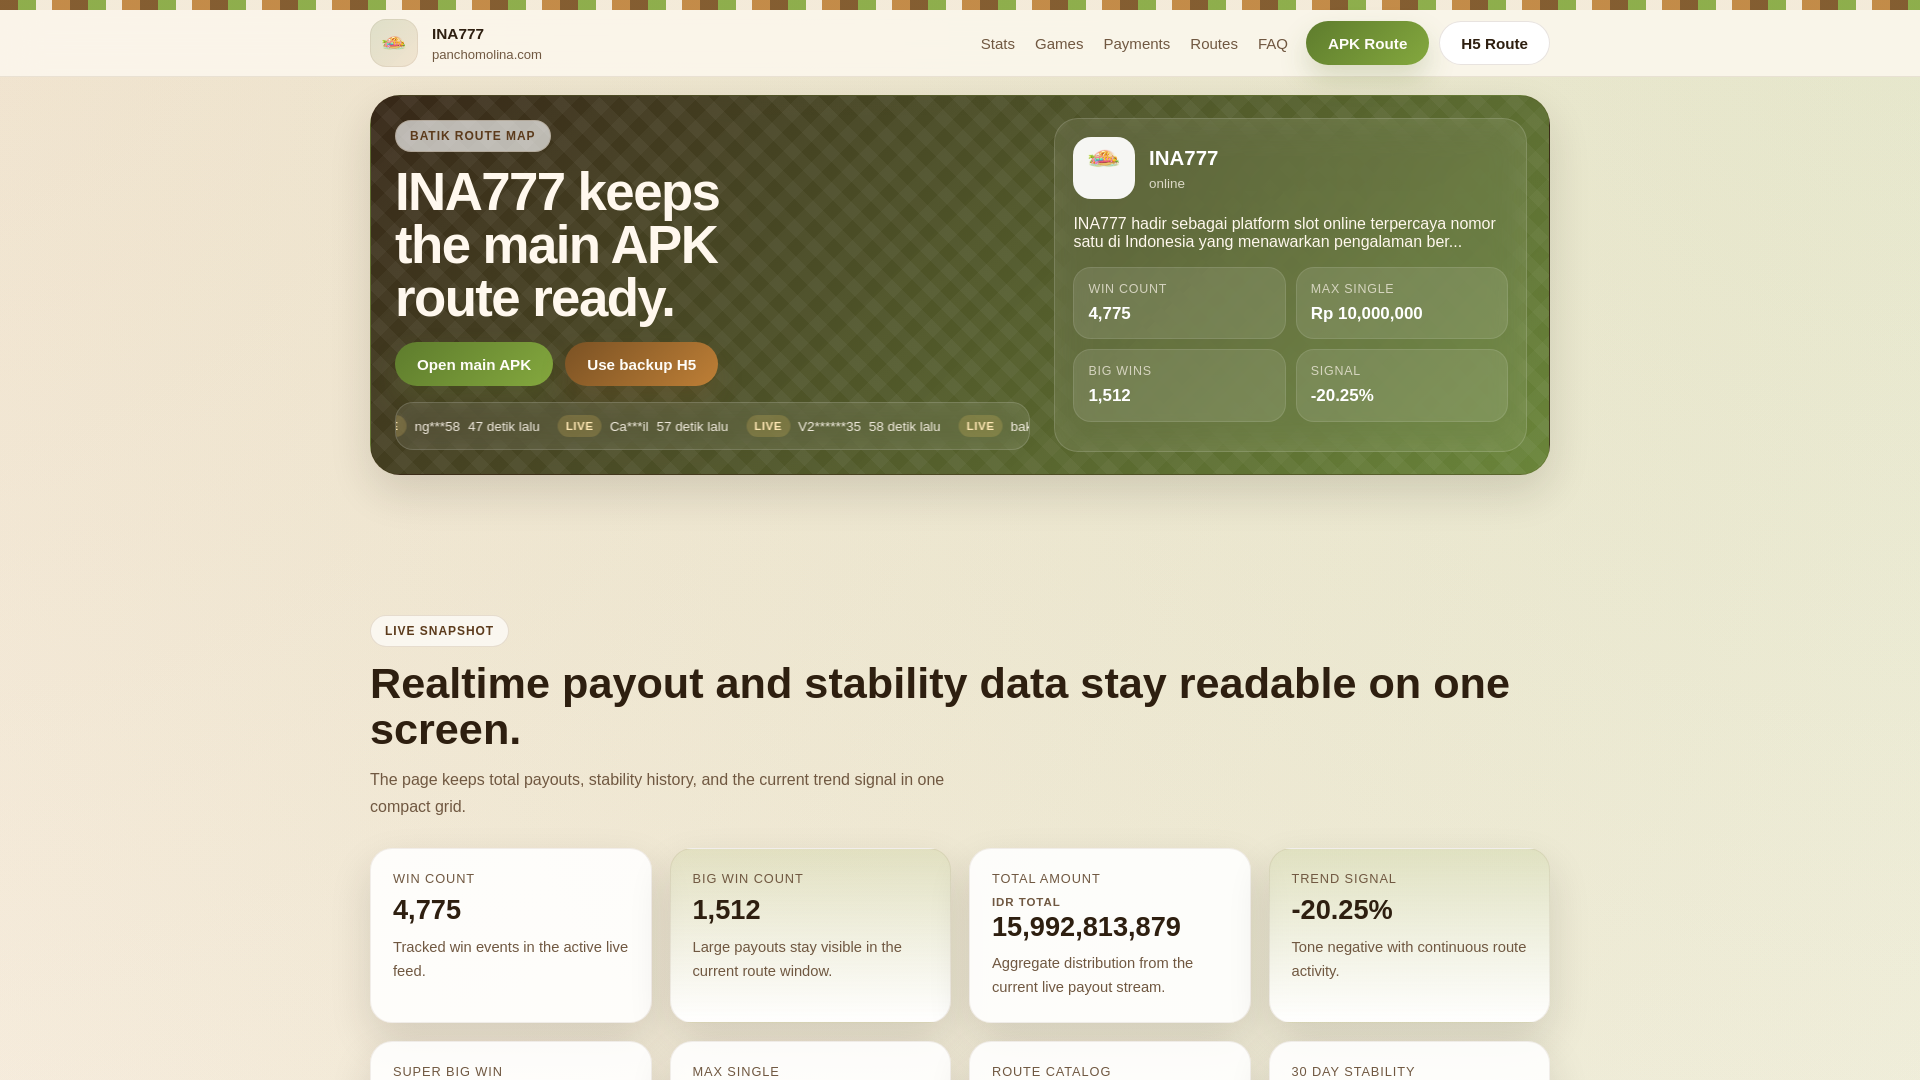Select the Signal -20.25% tile in hero

tap(1401, 385)
